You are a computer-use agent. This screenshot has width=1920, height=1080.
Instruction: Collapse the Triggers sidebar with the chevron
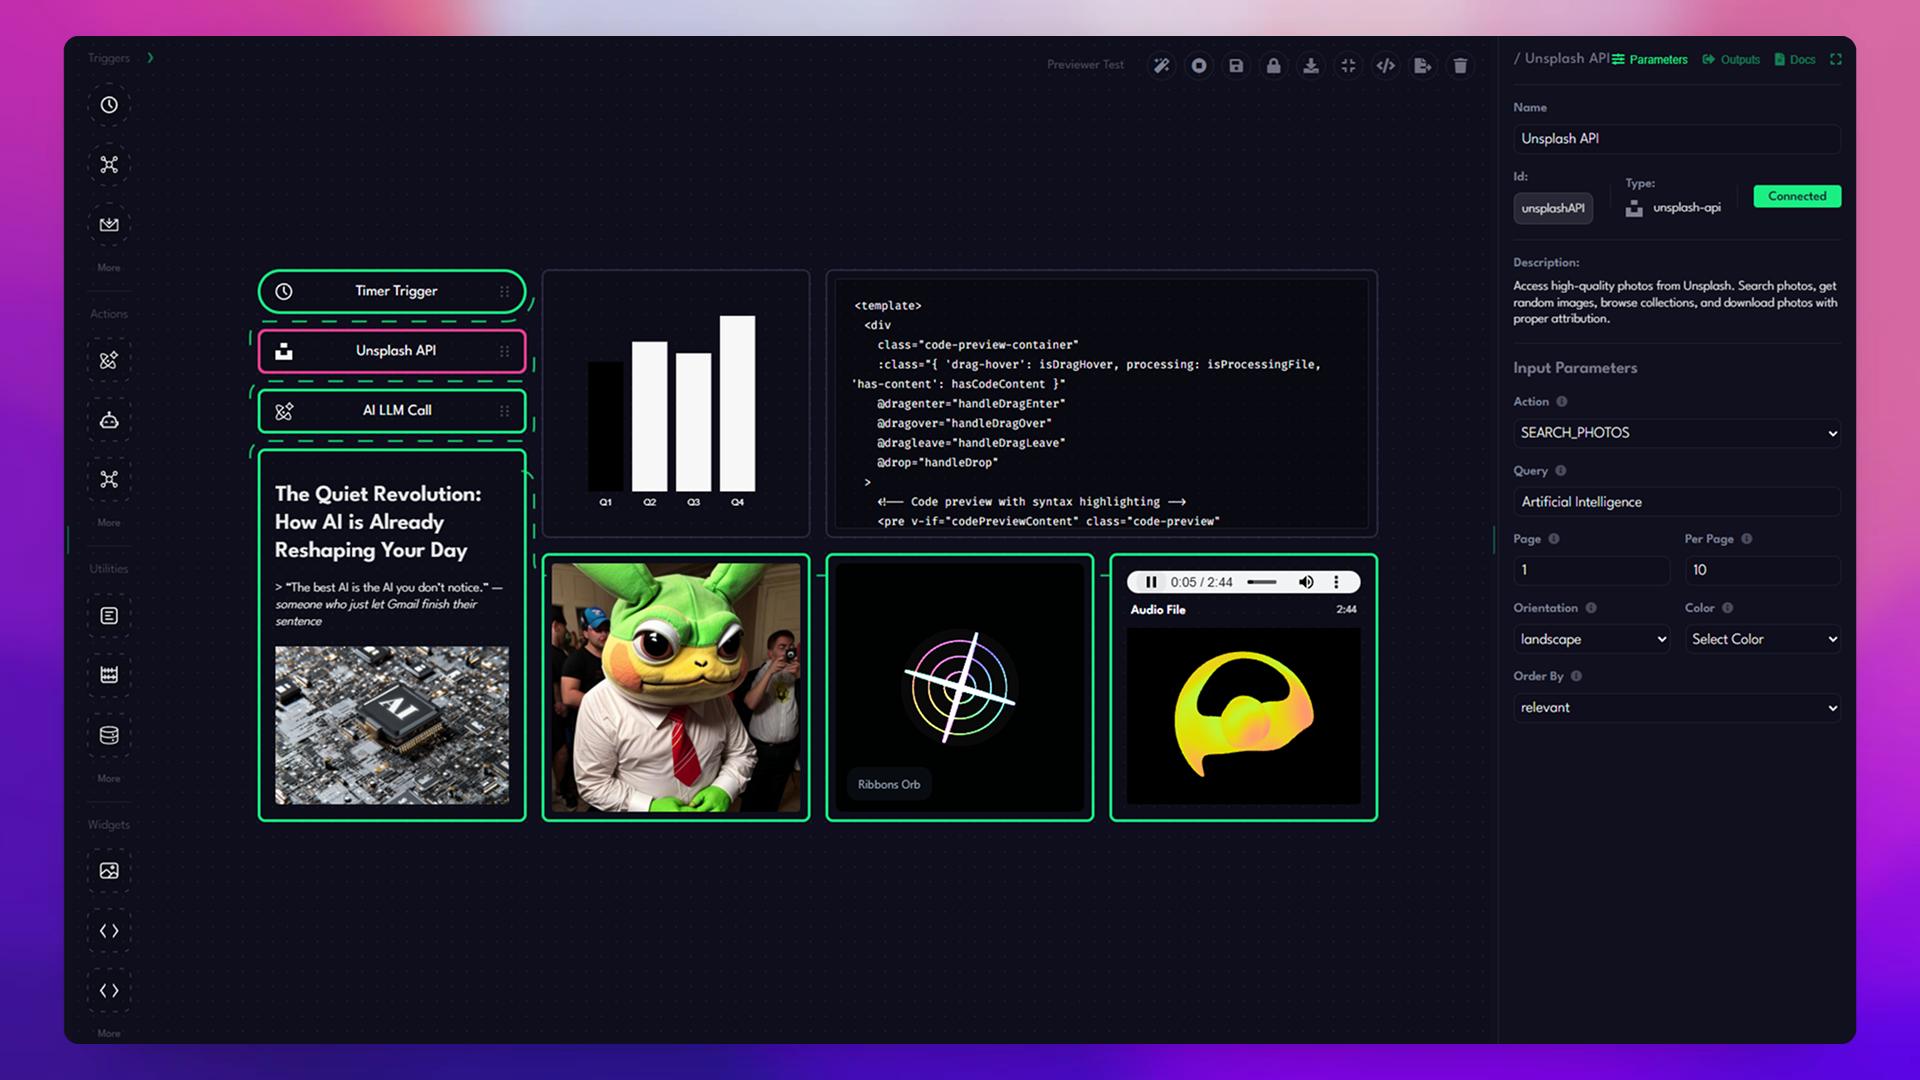151,57
